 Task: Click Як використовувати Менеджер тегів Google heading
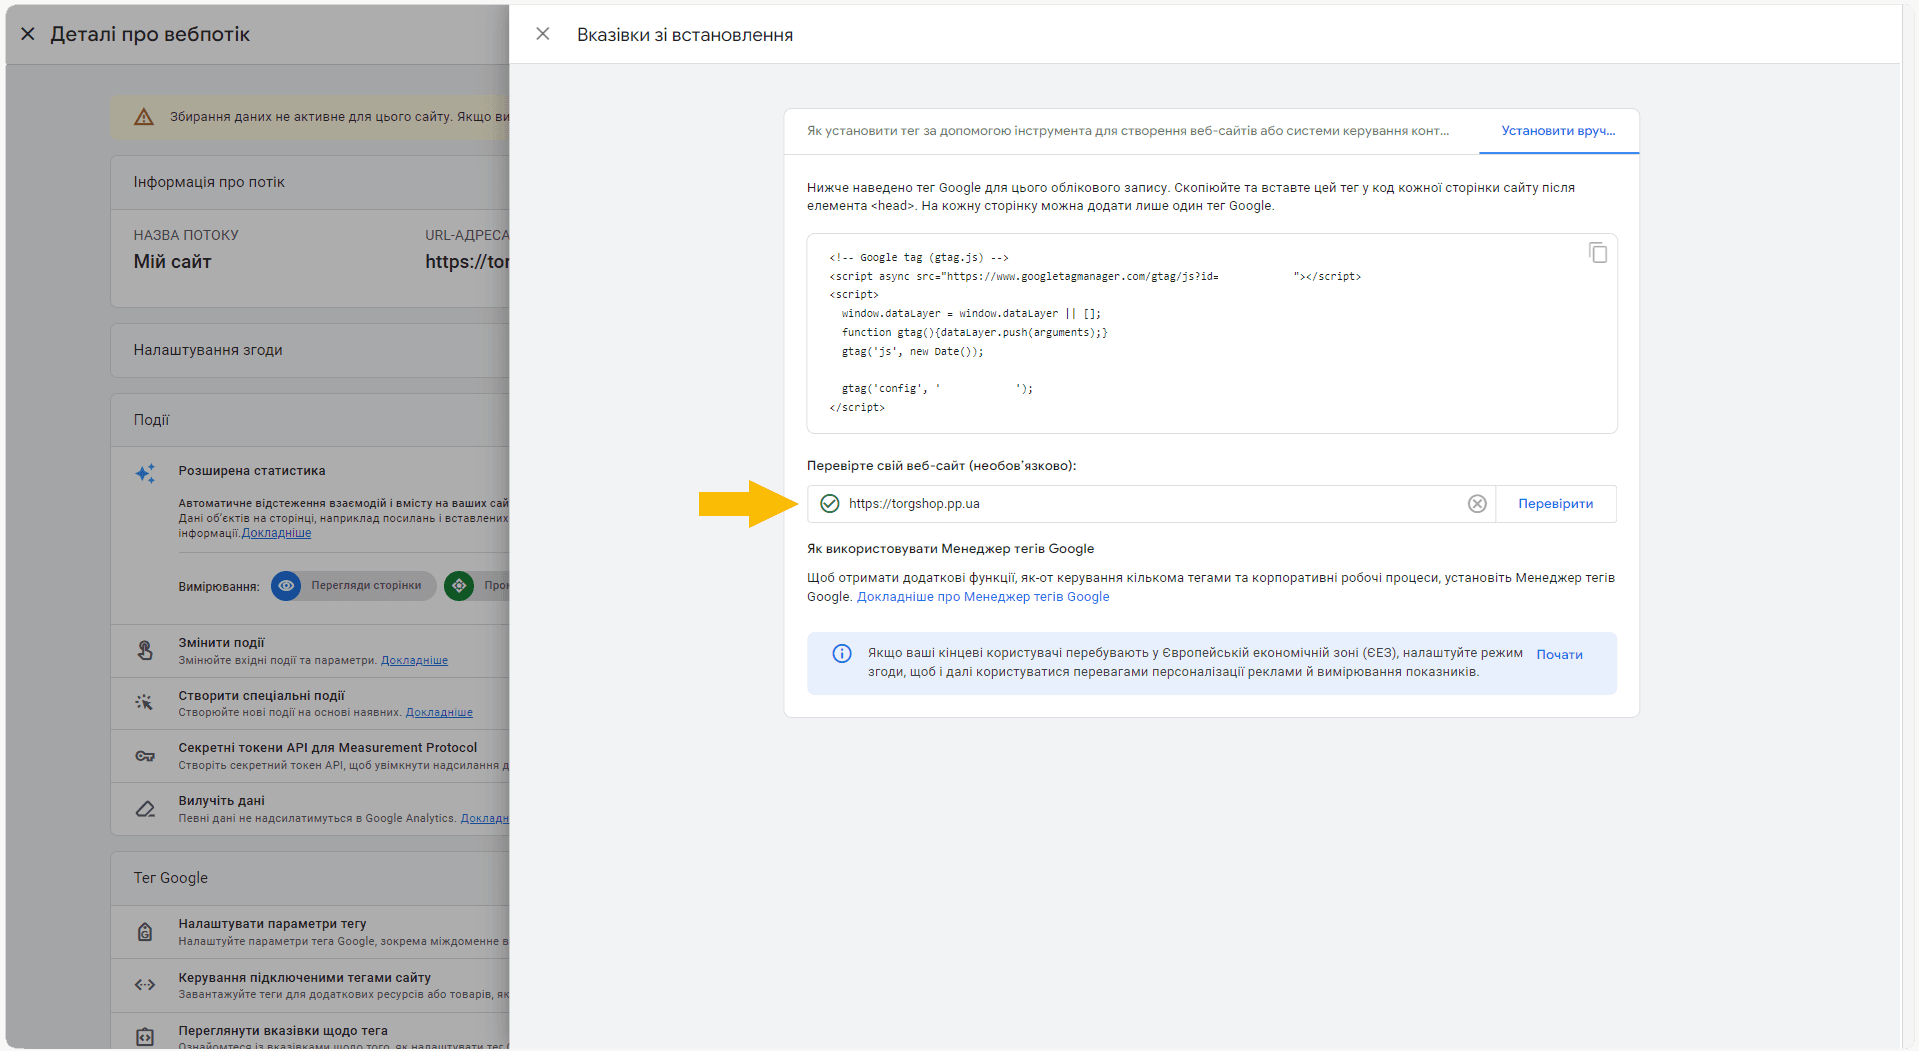[x=950, y=549]
